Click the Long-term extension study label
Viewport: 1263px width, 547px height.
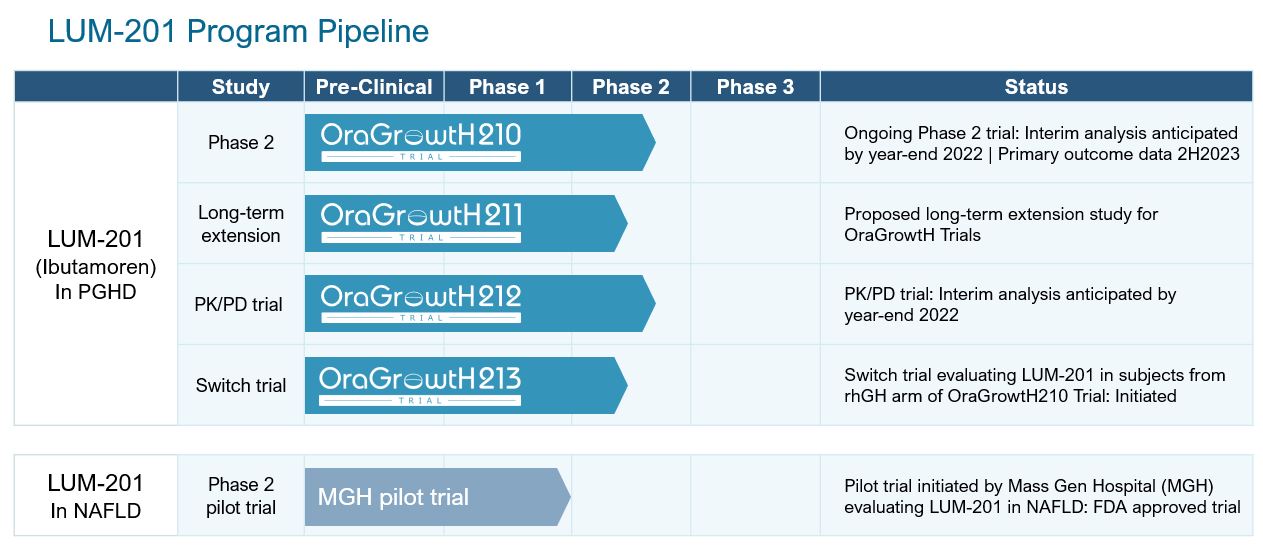(x=241, y=224)
